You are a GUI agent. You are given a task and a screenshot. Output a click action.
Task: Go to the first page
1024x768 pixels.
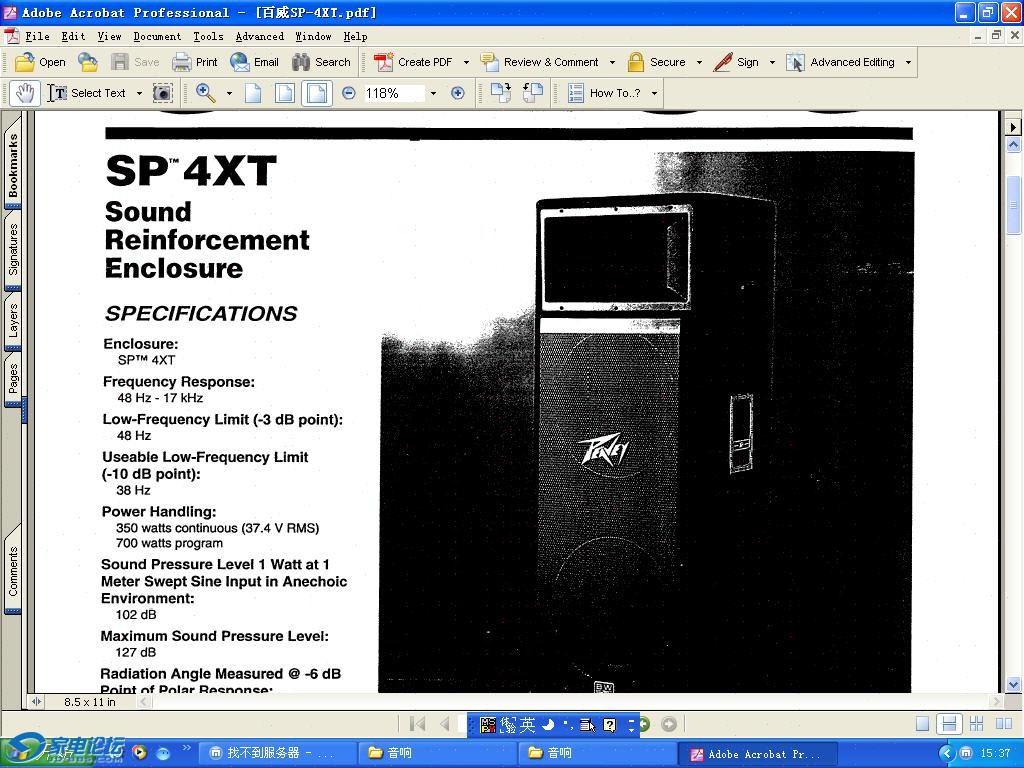418,724
